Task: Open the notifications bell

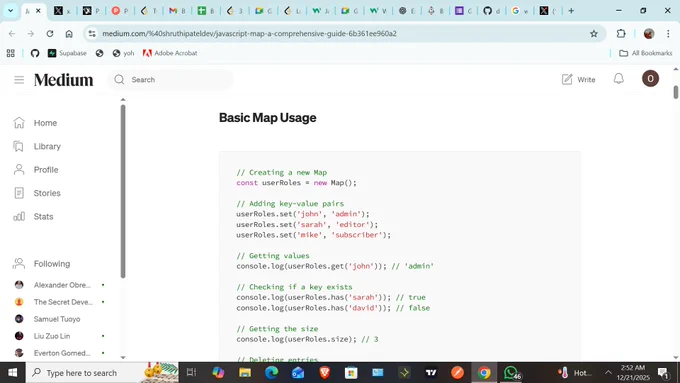Action: tap(619, 79)
